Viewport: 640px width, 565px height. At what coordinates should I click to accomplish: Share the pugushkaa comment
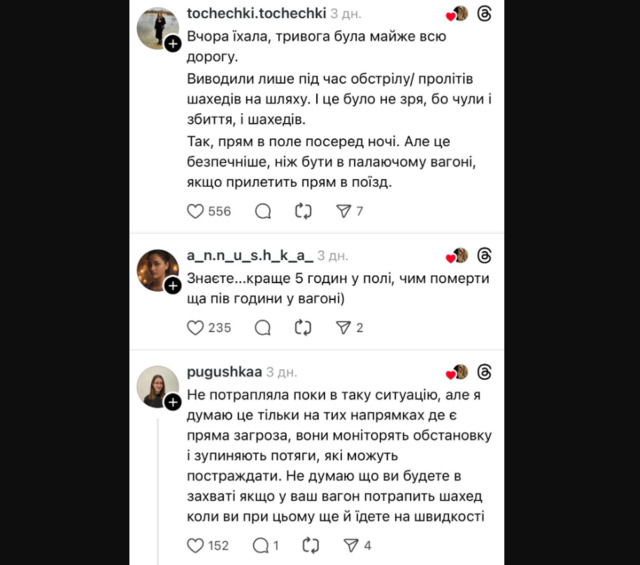click(351, 545)
